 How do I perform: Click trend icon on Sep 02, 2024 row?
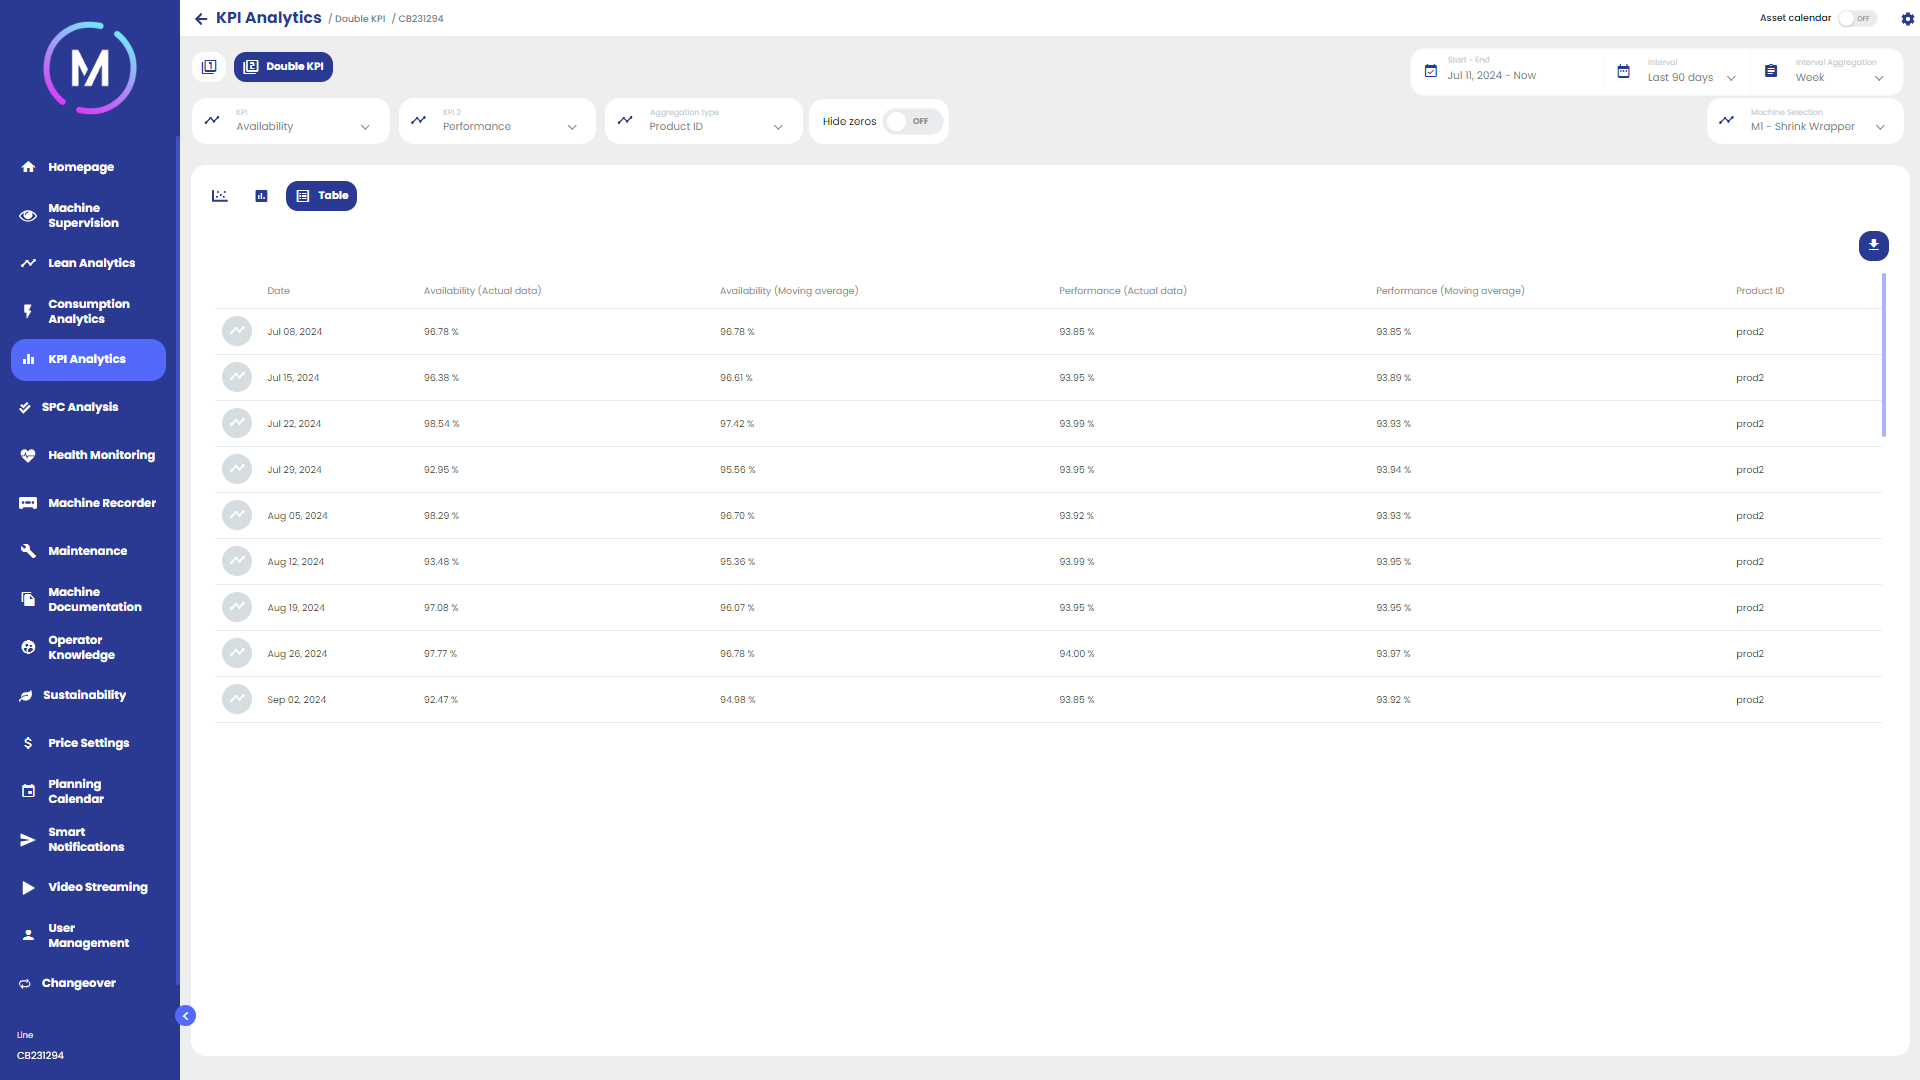click(237, 700)
